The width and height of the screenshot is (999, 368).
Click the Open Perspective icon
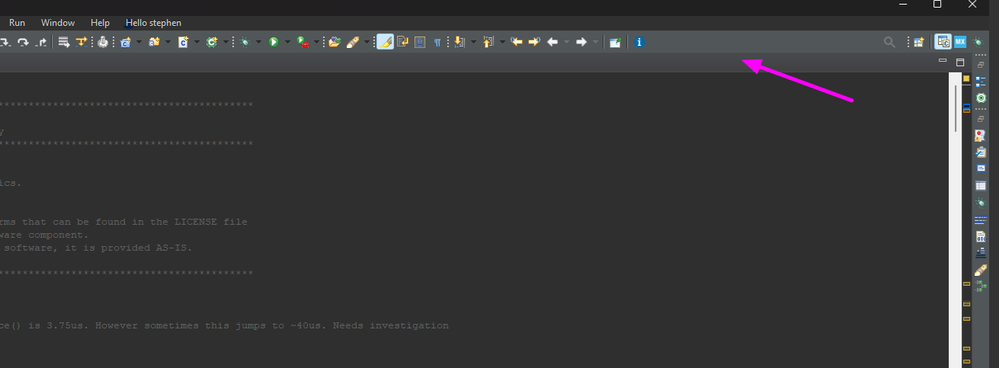click(x=918, y=42)
